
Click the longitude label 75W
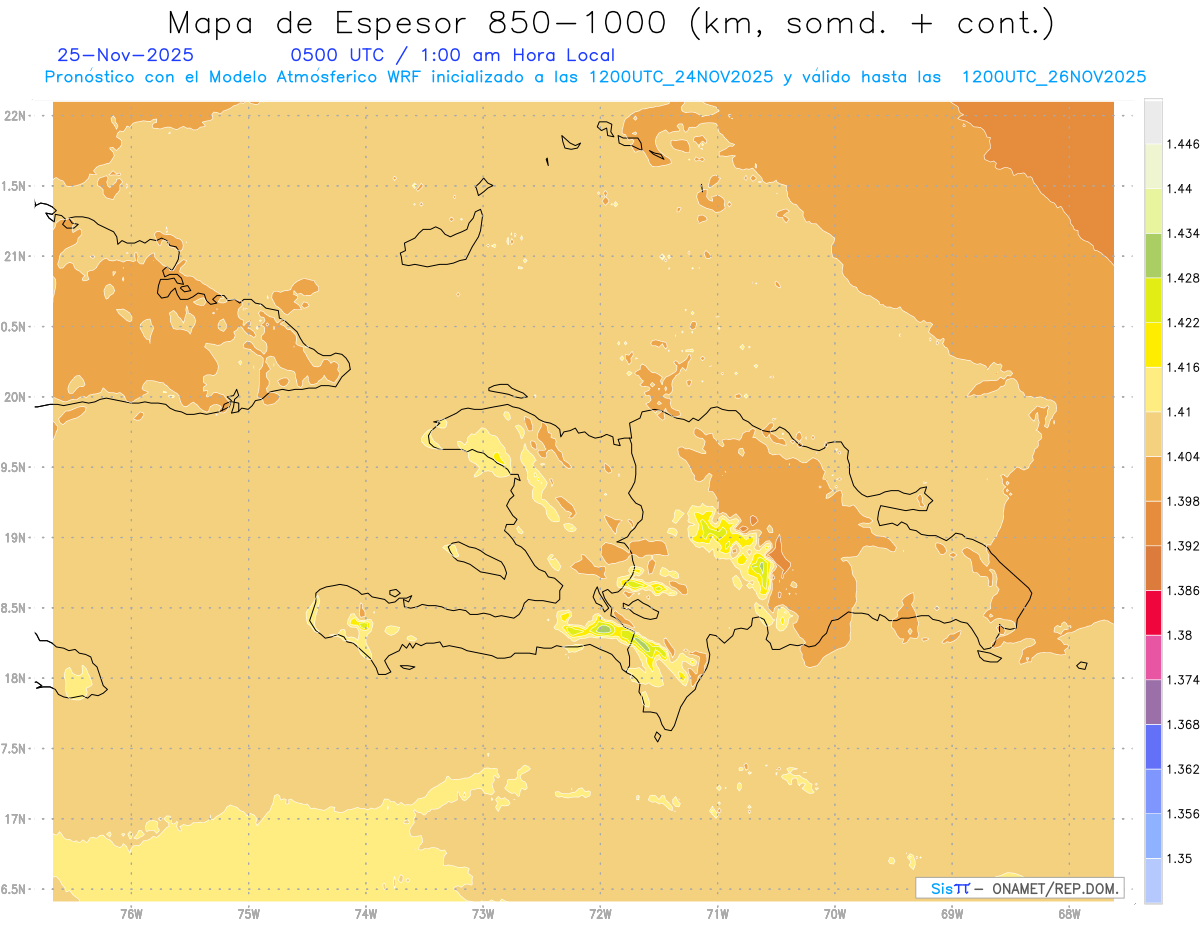(249, 913)
